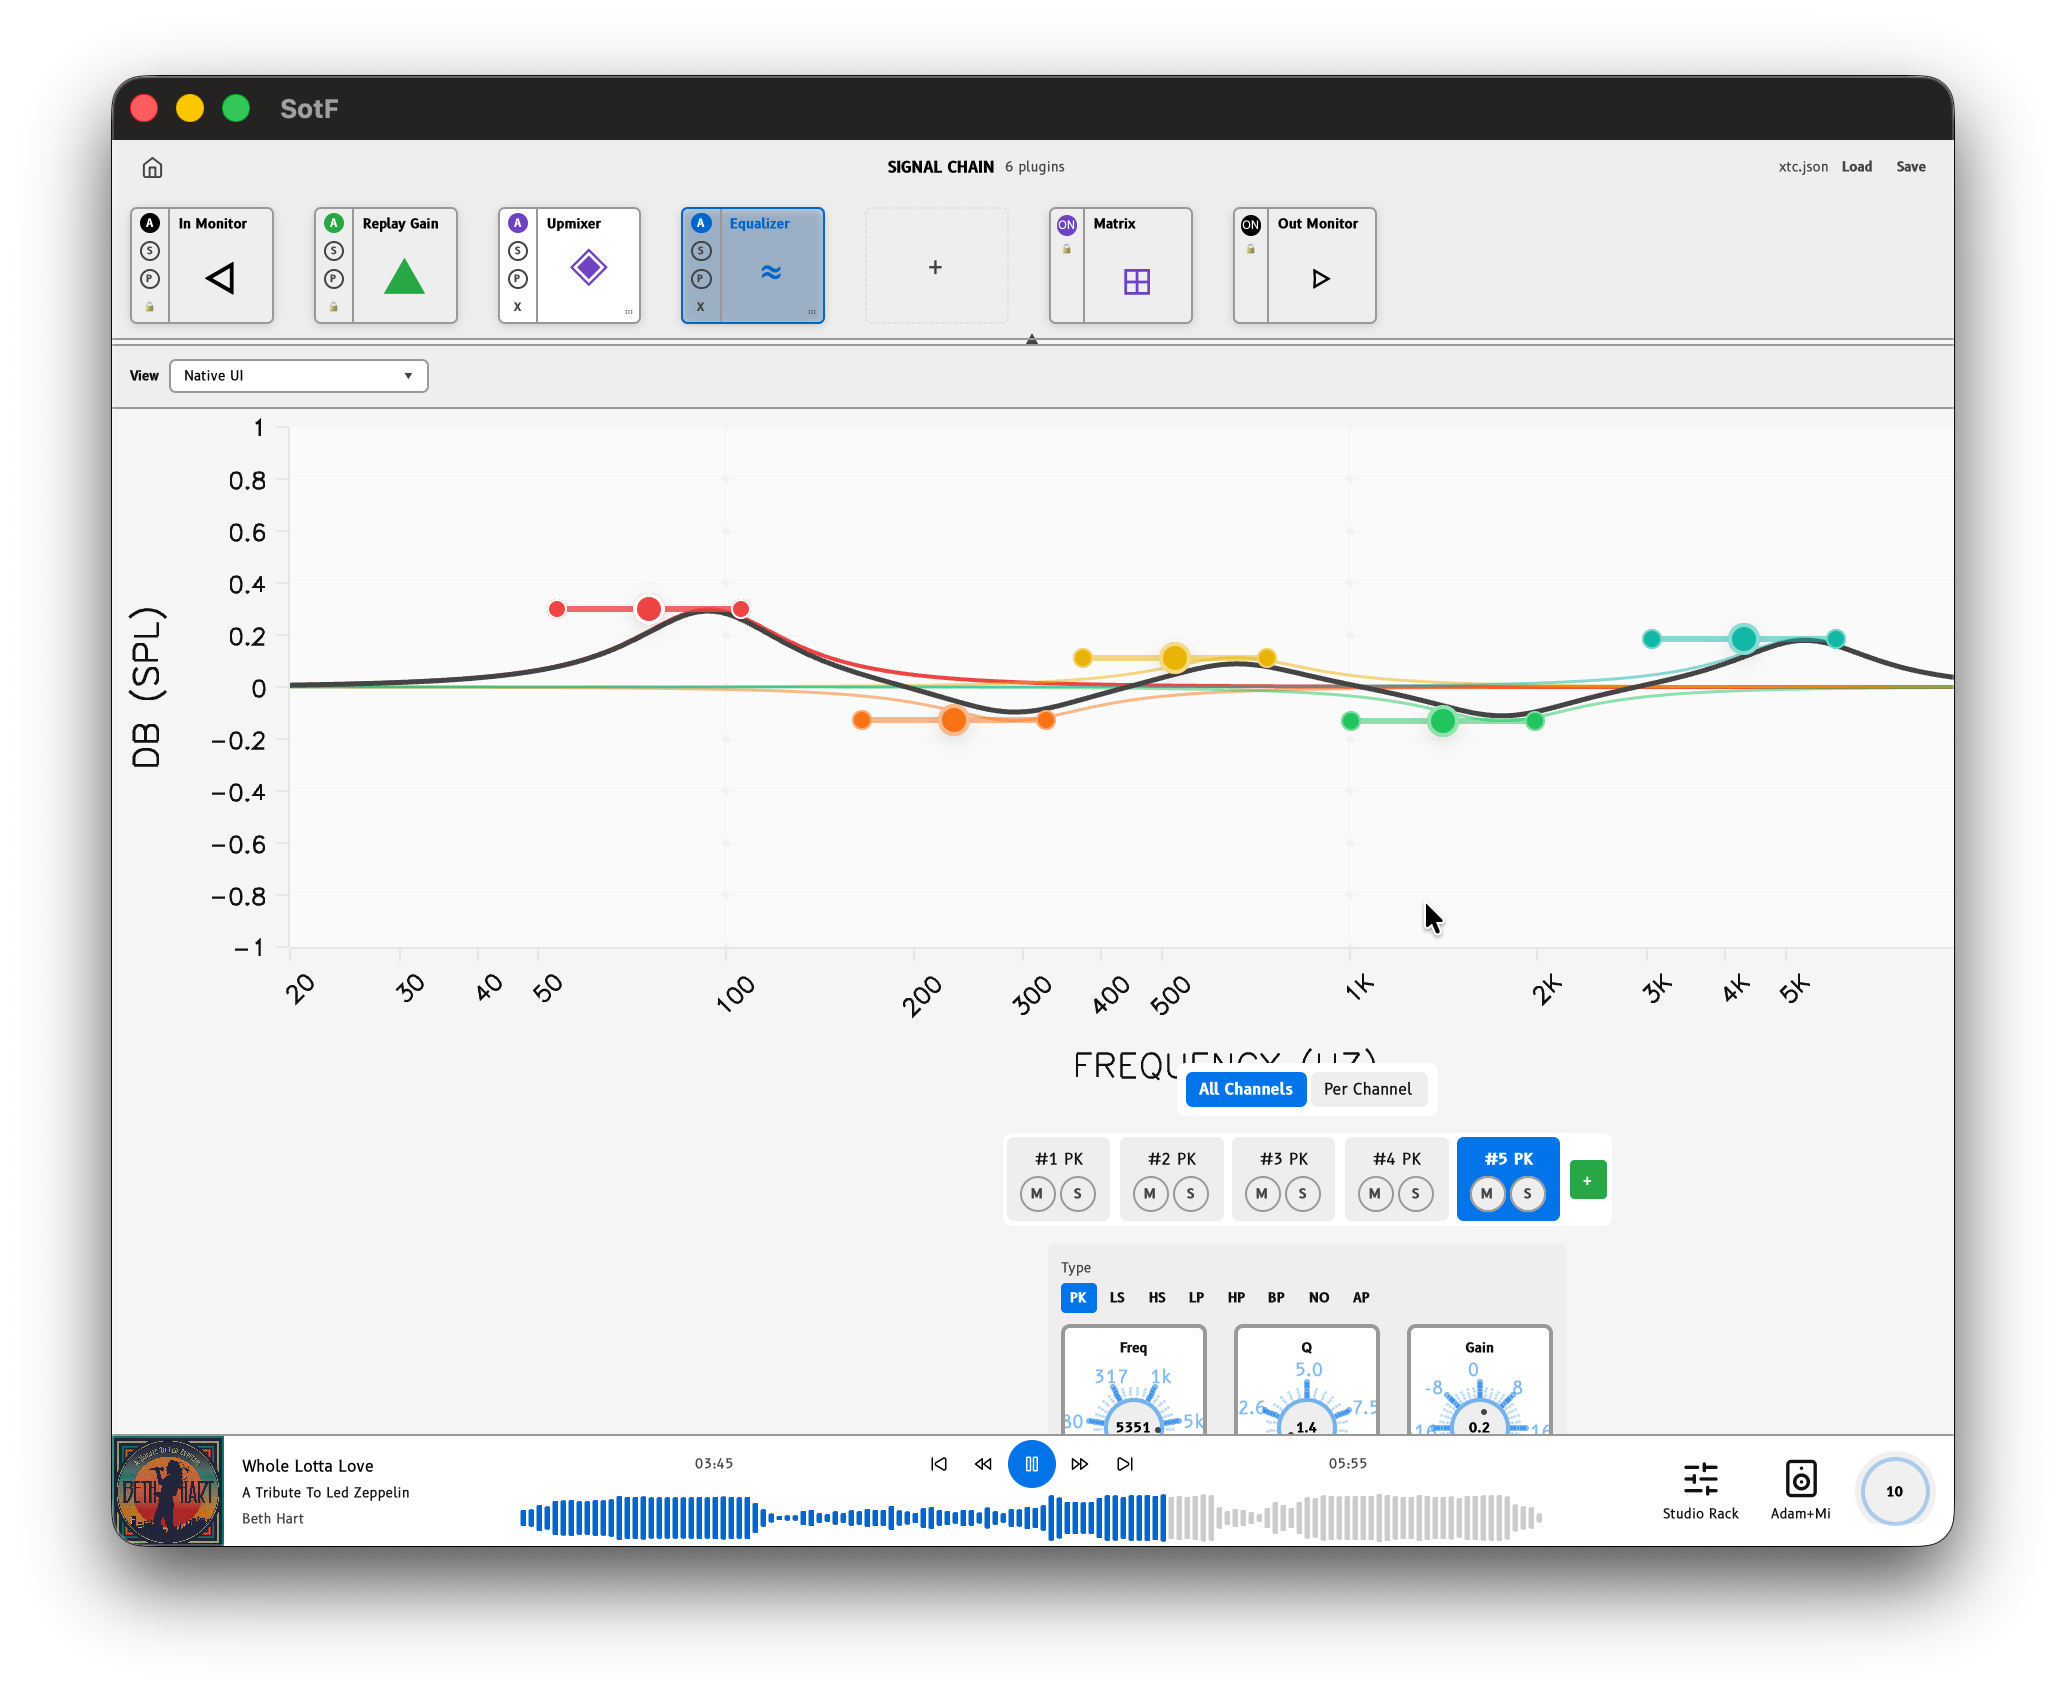Viewport: 2066px width, 1694px height.
Task: Set filter type to HP
Action: pos(1236,1297)
